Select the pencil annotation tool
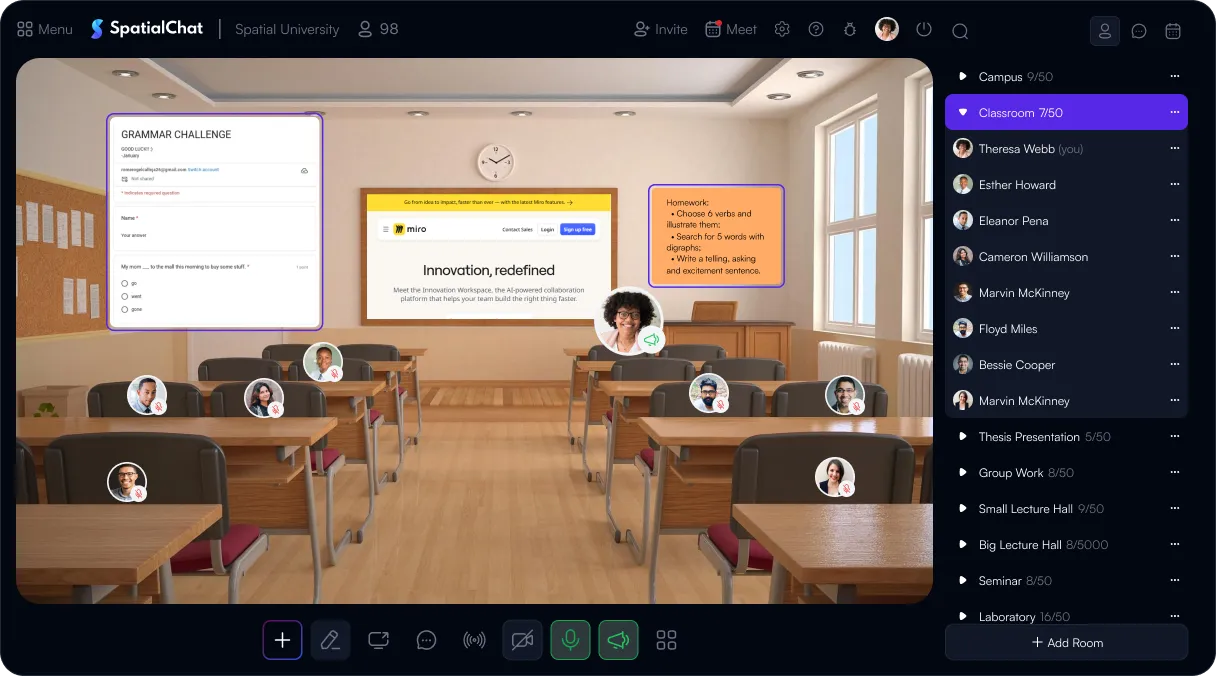This screenshot has width=1216, height=676. 330,639
